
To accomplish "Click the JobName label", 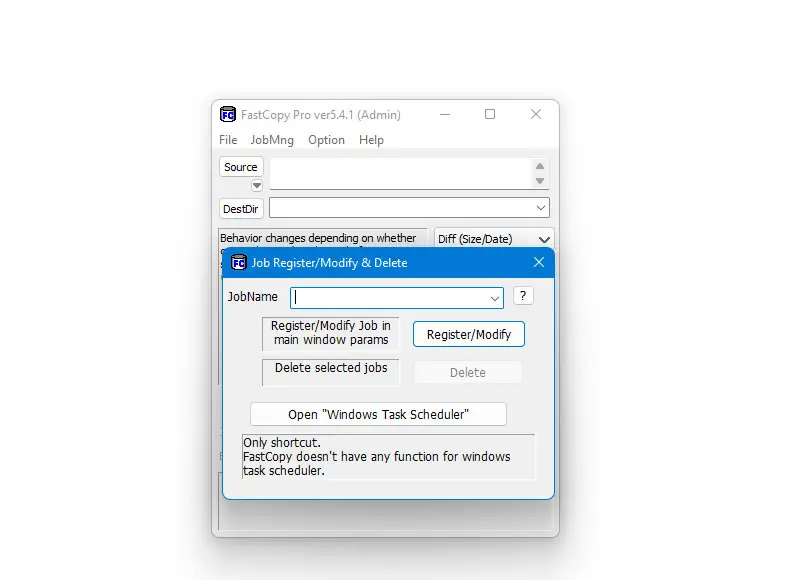I will (252, 297).
